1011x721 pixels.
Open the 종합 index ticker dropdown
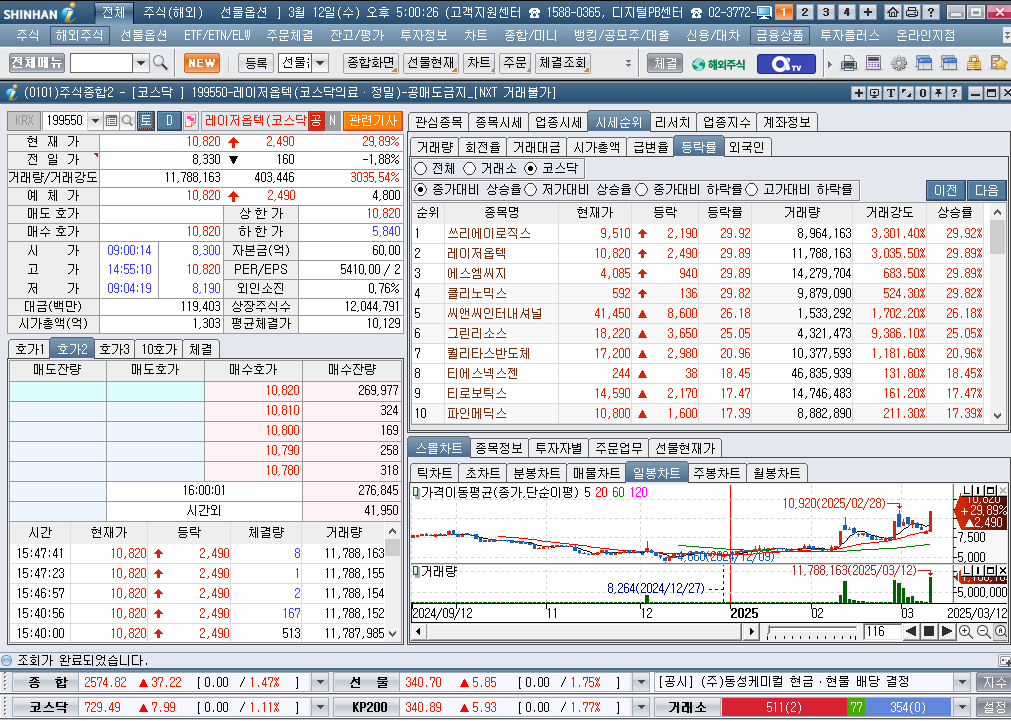(x=320, y=682)
